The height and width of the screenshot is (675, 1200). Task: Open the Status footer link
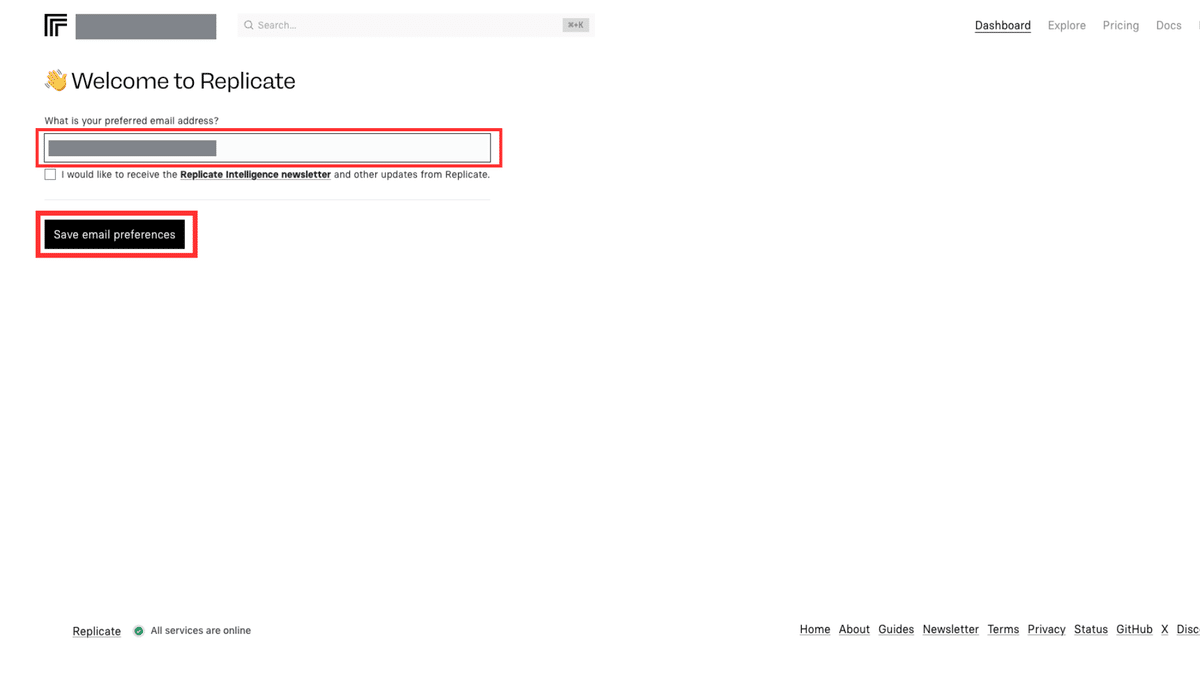pyautogui.click(x=1091, y=629)
